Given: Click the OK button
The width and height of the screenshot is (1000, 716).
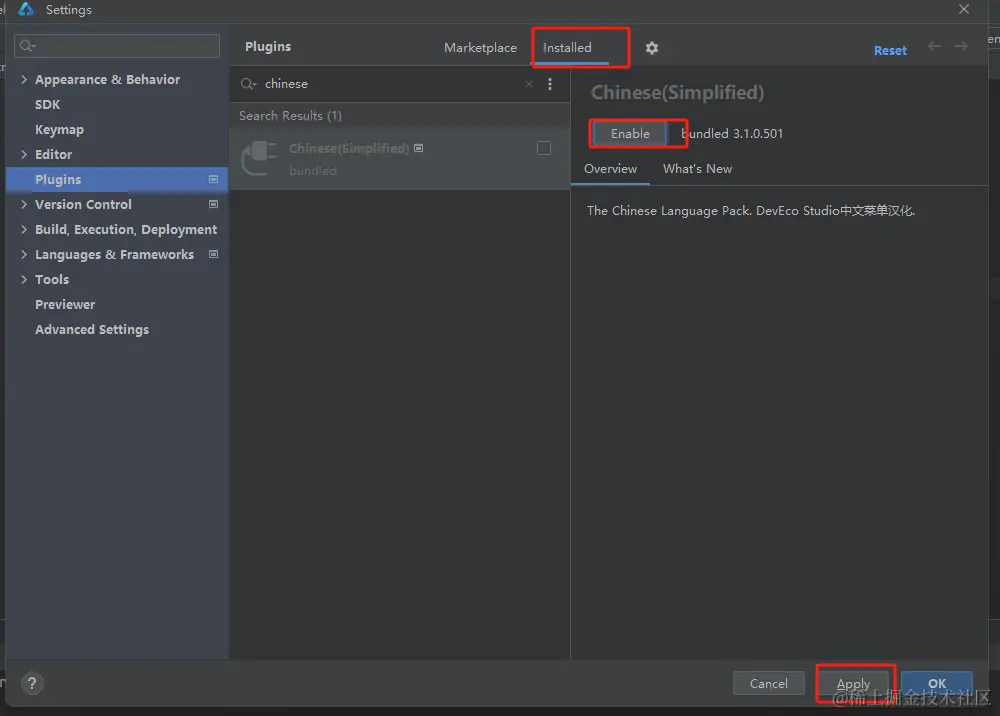Looking at the screenshot, I should 937,683.
